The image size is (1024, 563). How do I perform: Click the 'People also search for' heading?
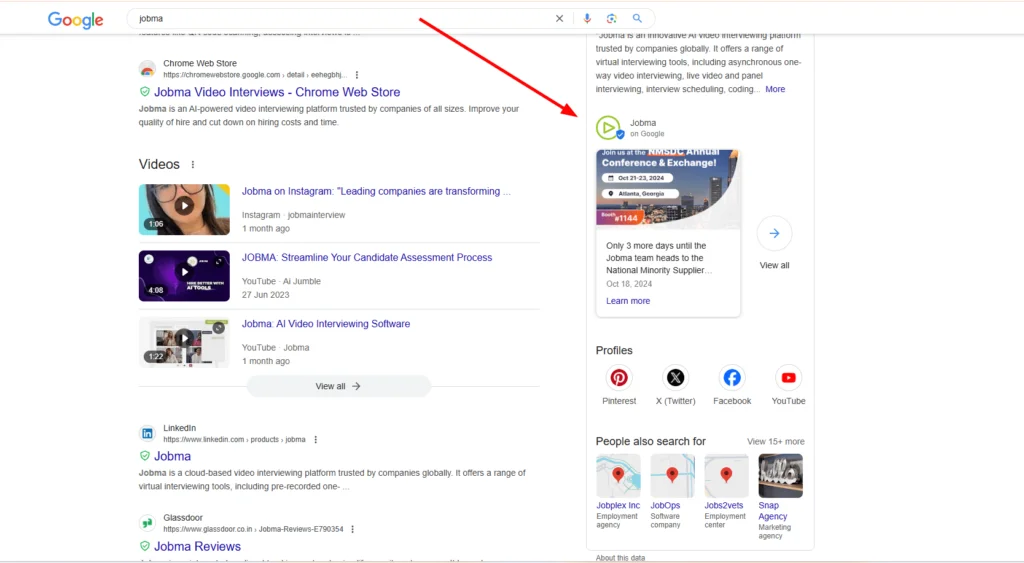(x=650, y=442)
